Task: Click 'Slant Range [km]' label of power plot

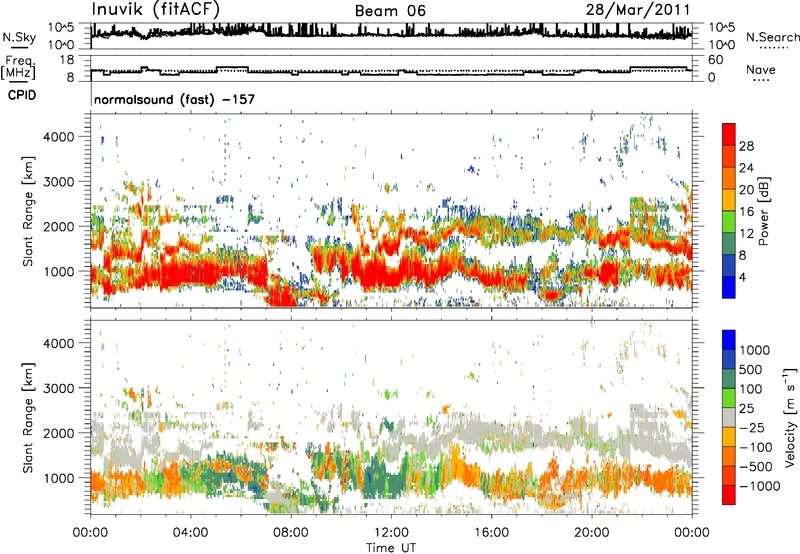Action: click(29, 211)
